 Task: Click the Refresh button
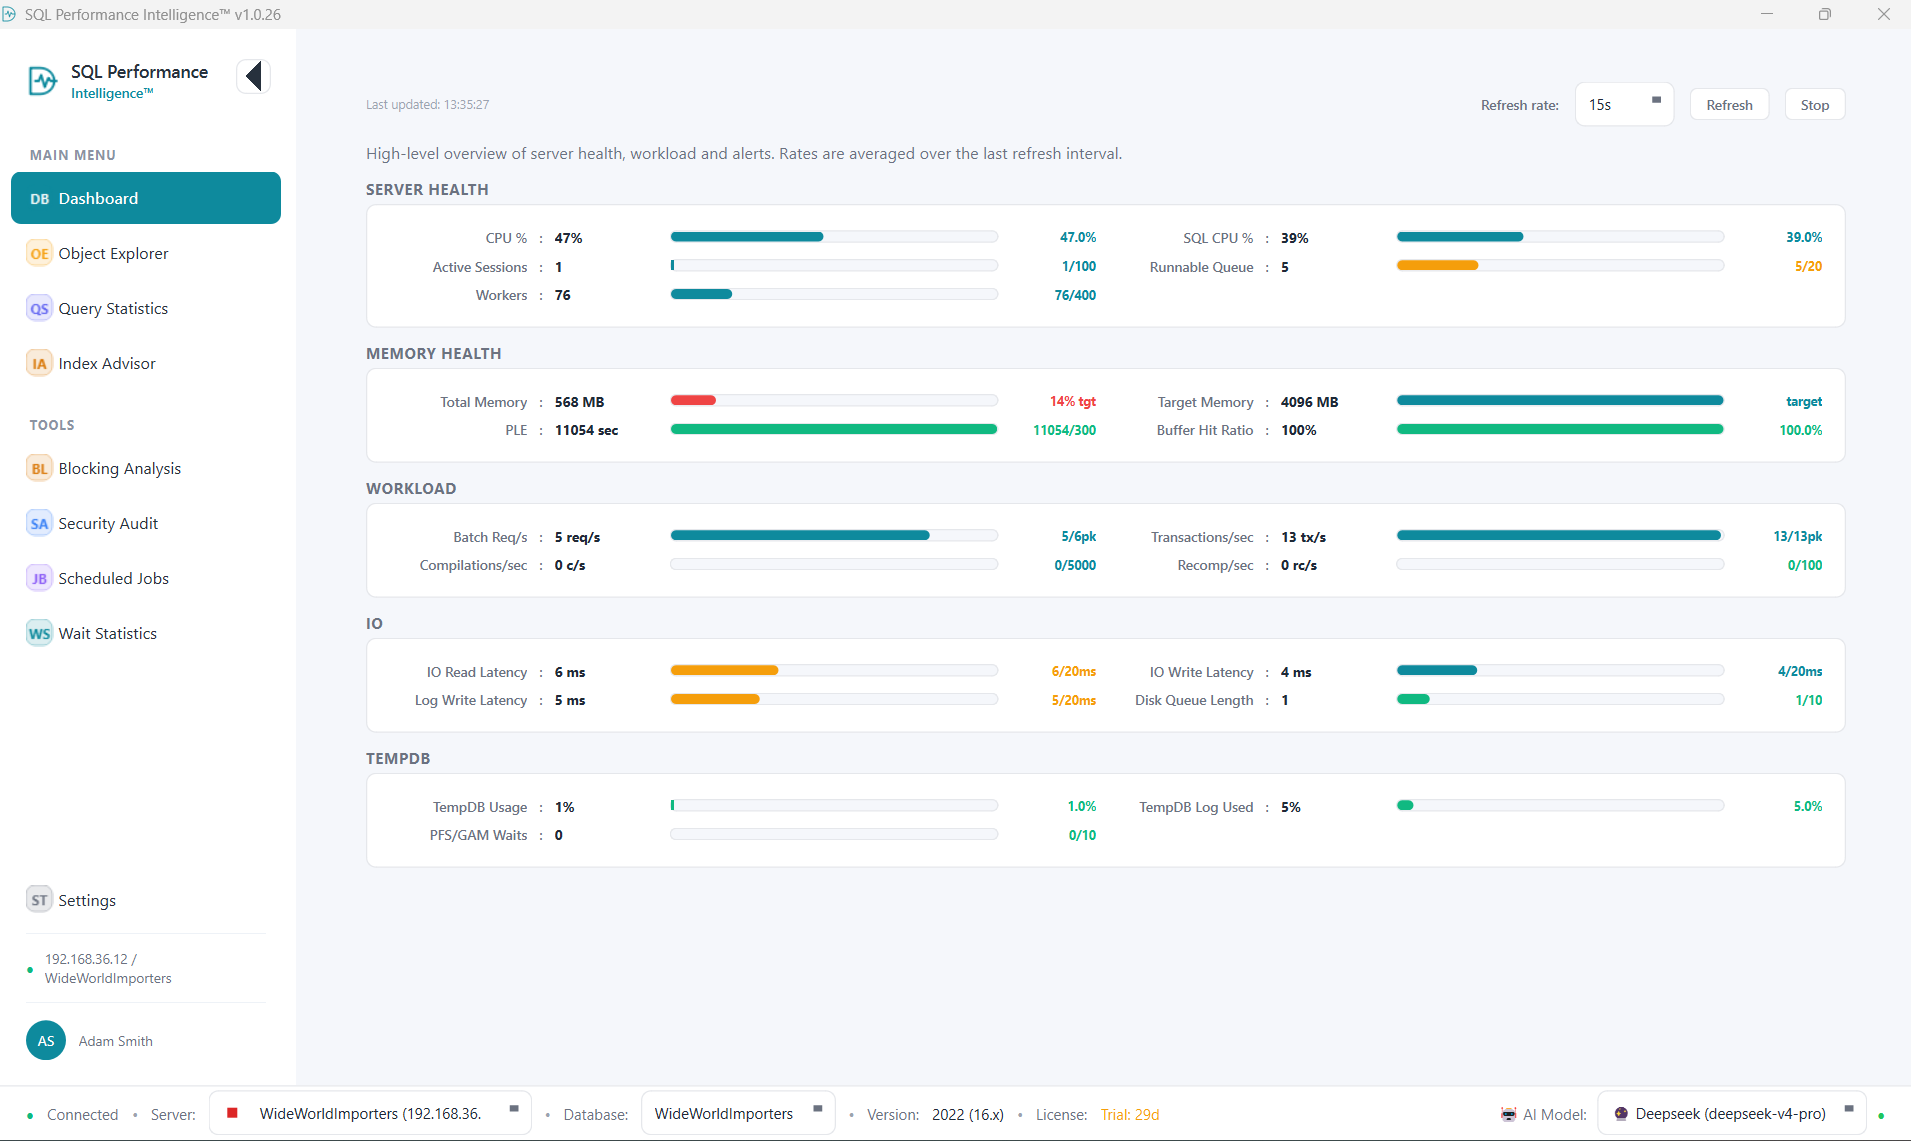(x=1729, y=105)
